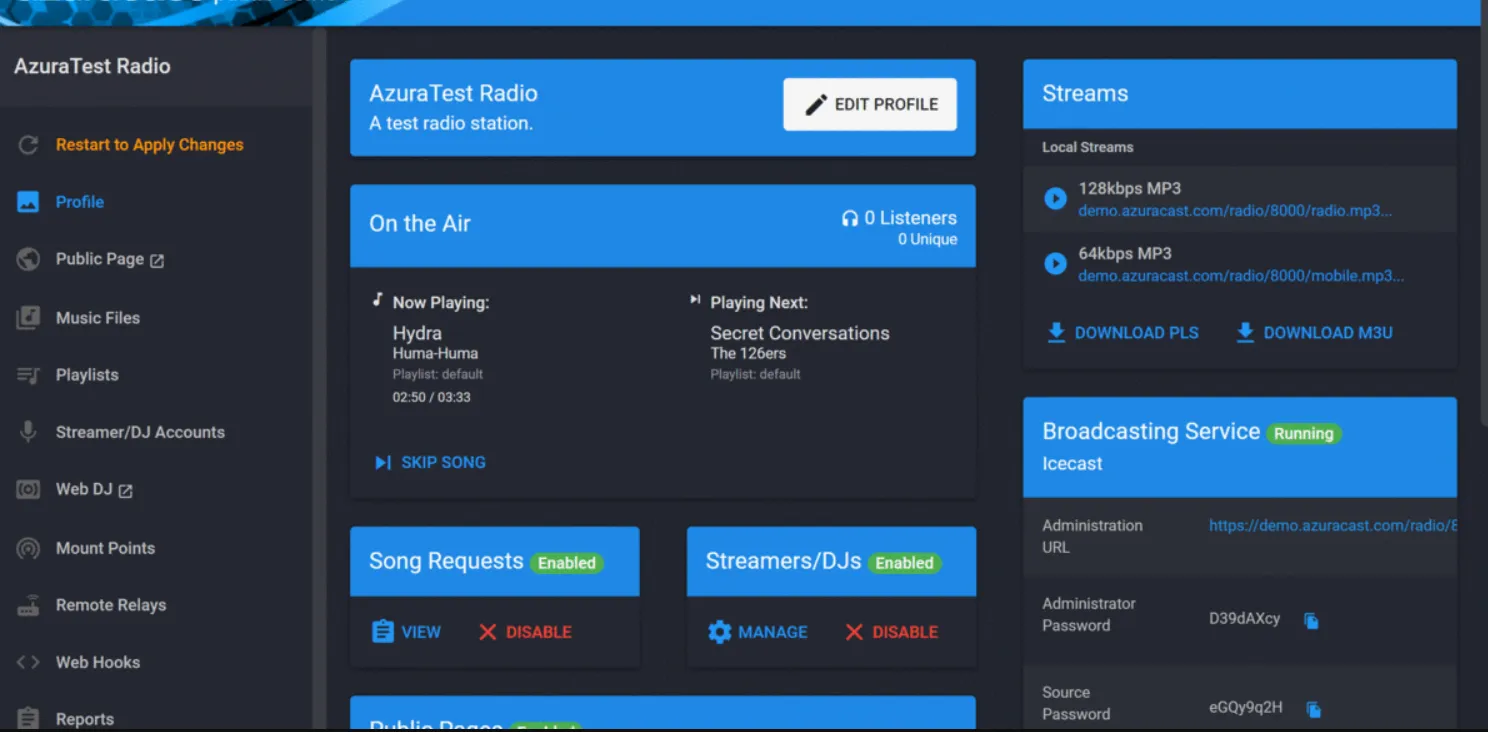Open the Icecast Administration URL link

click(x=1332, y=526)
